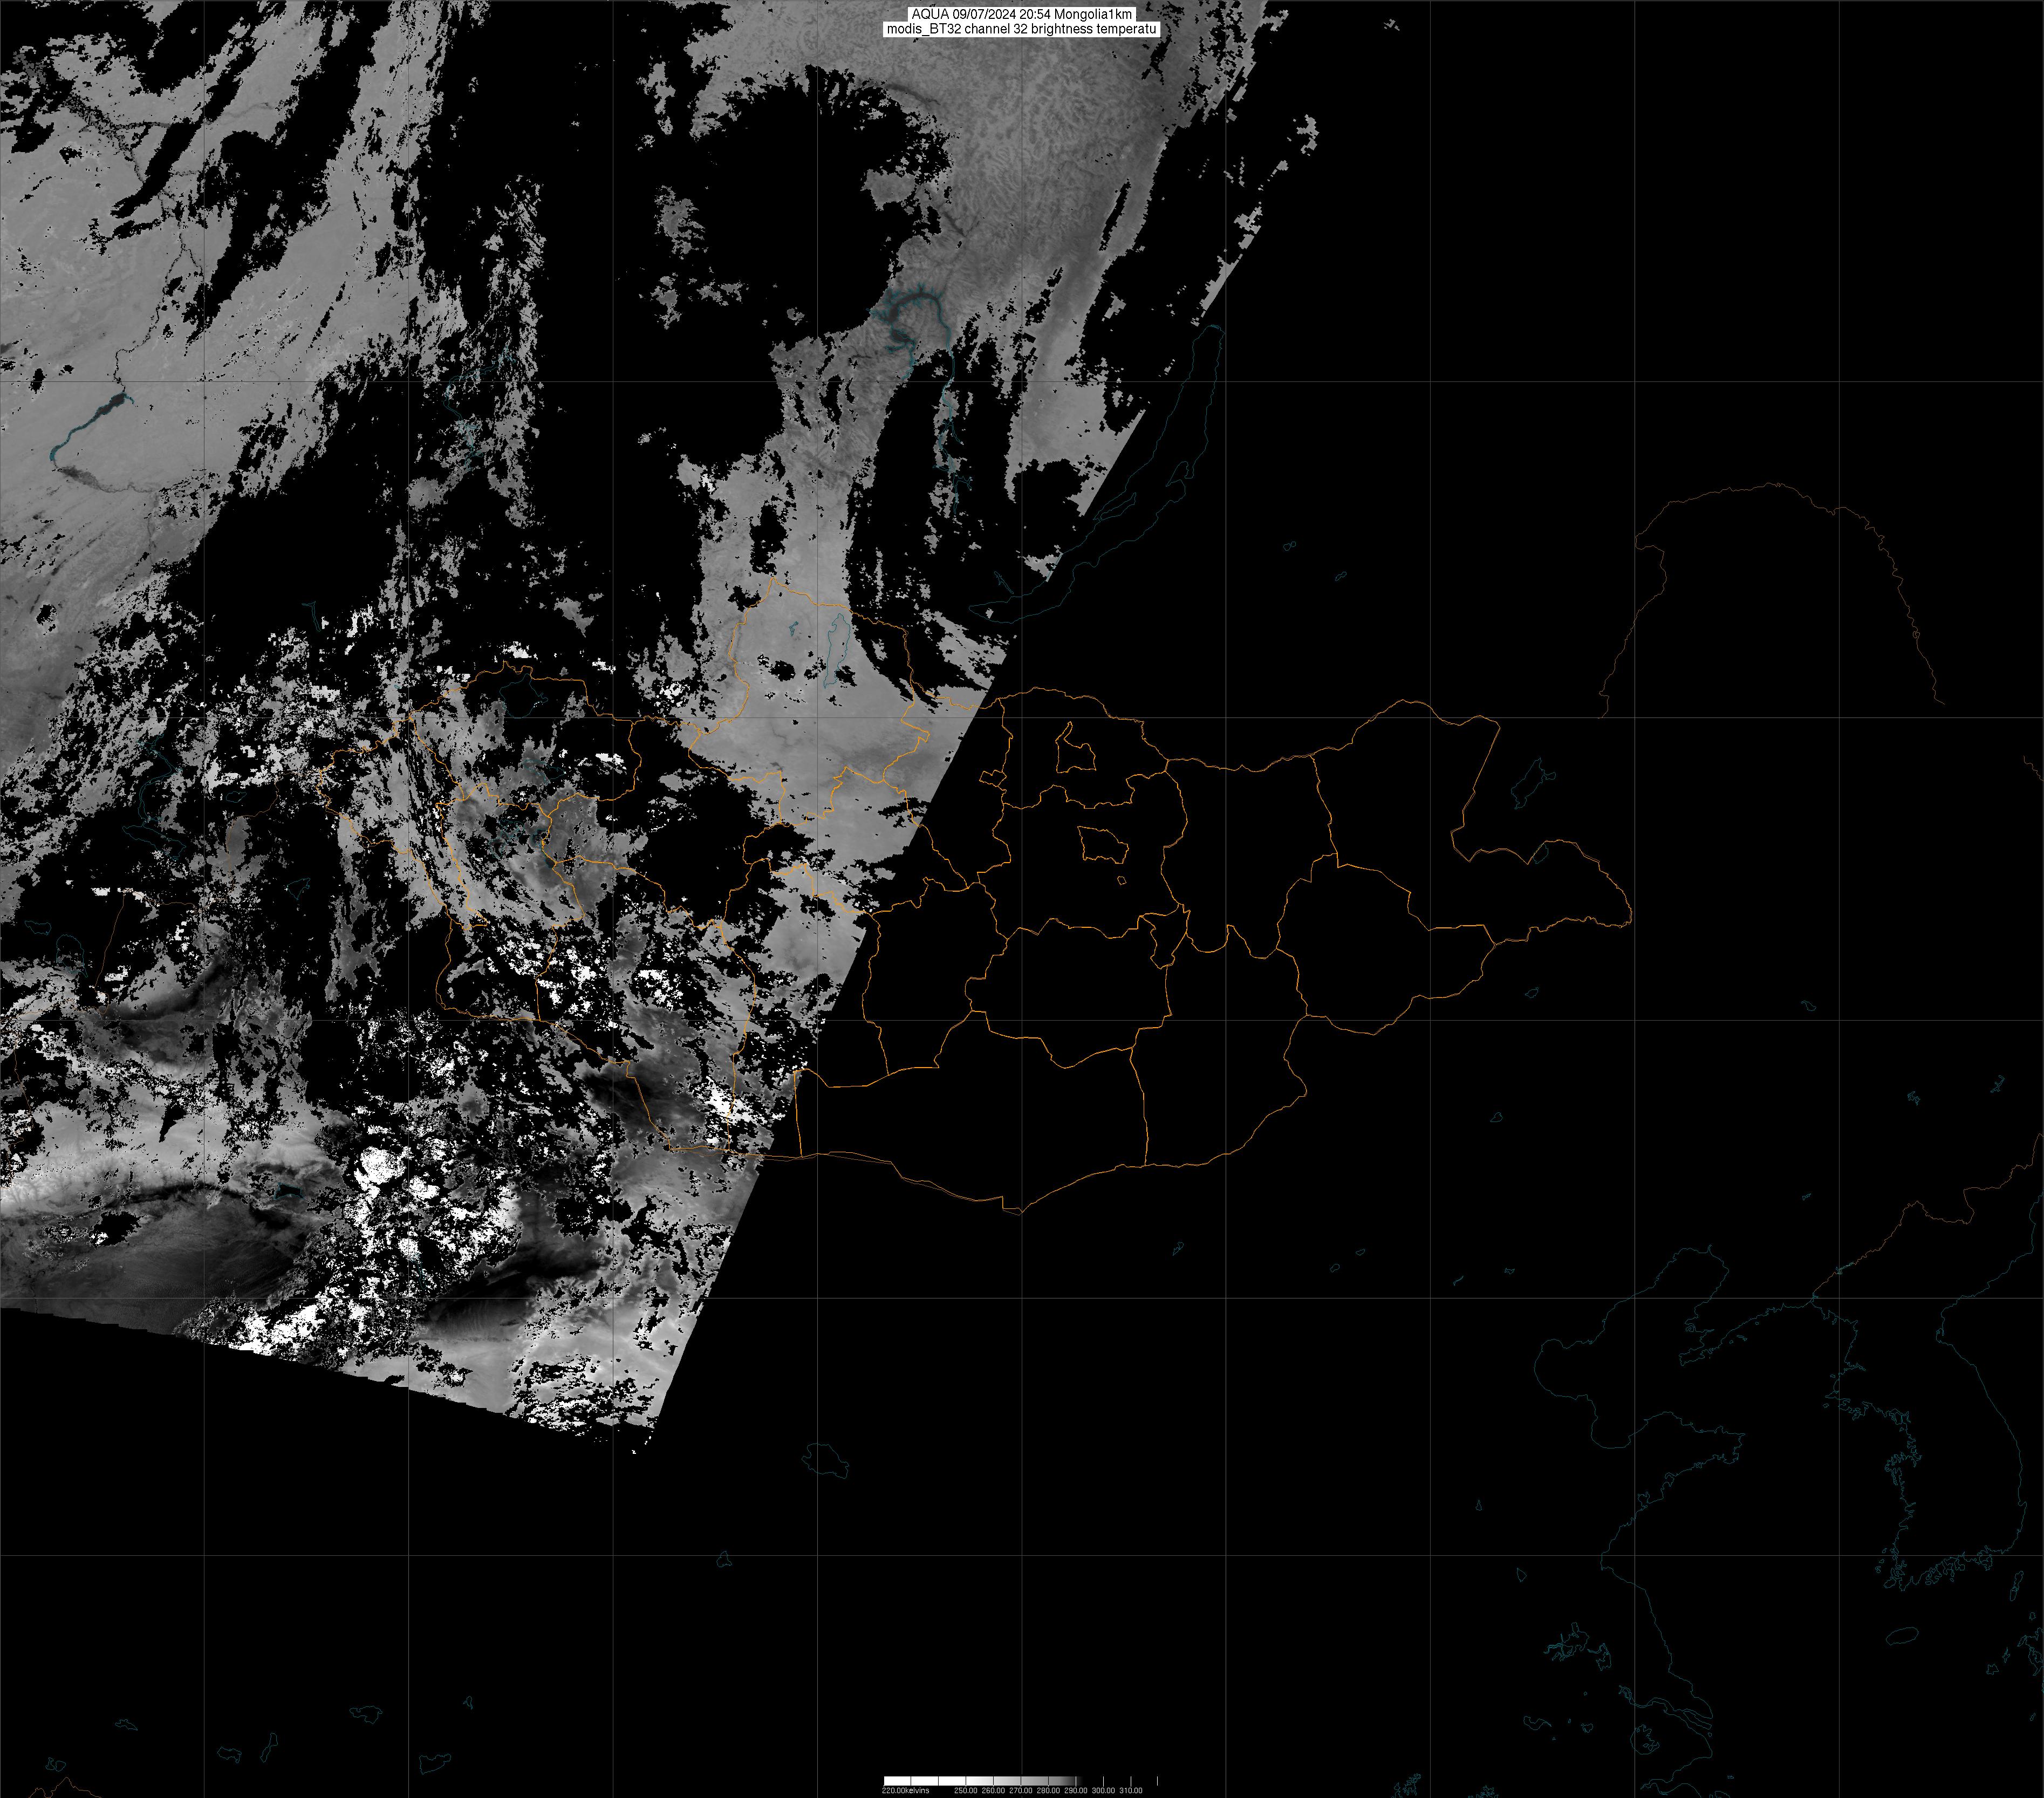Click the 220.00kelvins colorbar label
The width and height of the screenshot is (2044, 1798).
point(906,1790)
